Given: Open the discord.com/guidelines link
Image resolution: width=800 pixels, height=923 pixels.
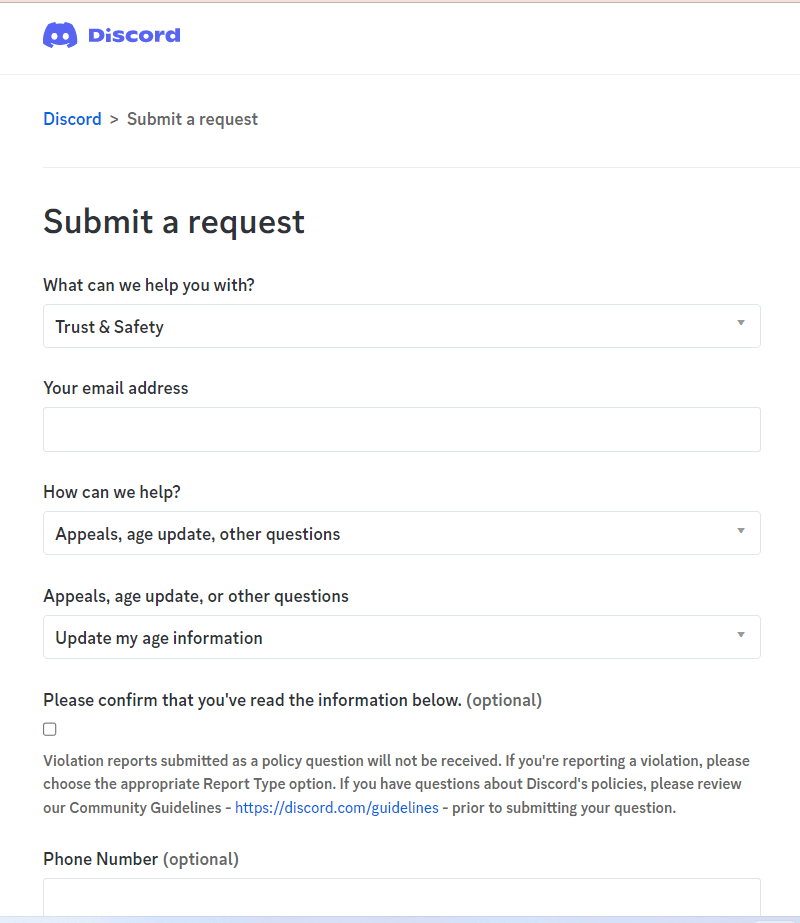Looking at the screenshot, I should coord(337,808).
